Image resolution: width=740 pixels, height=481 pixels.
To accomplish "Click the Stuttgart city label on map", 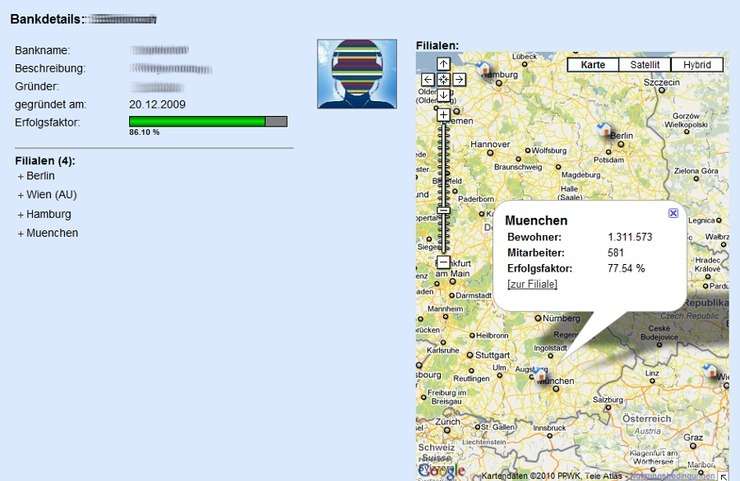I will coord(492,355).
